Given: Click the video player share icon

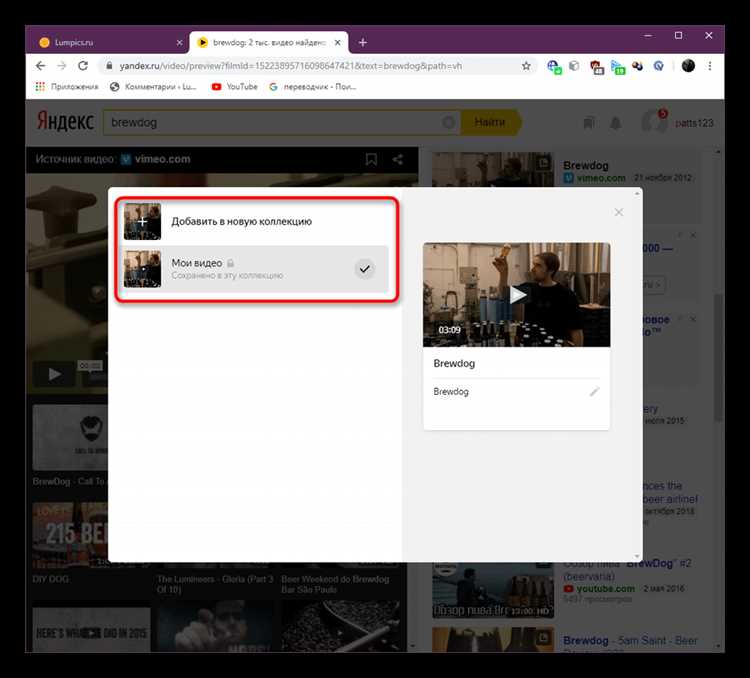Looking at the screenshot, I should coord(397,159).
